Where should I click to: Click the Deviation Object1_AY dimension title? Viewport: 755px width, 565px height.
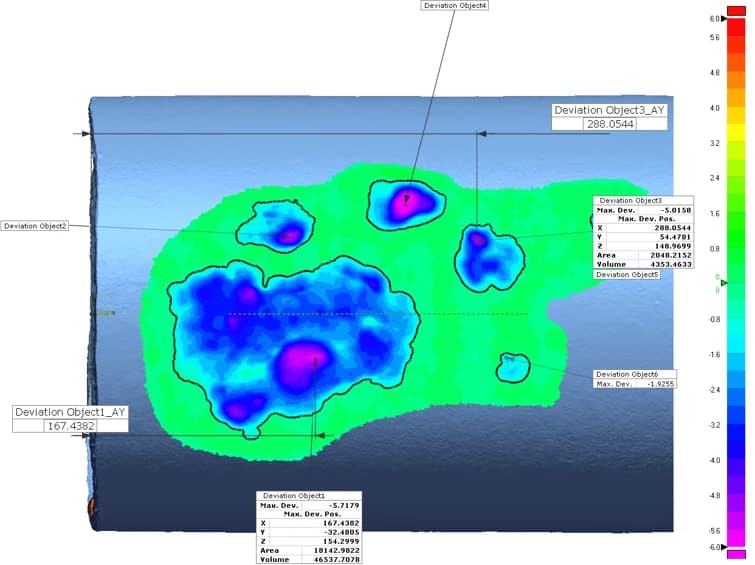(x=70, y=412)
